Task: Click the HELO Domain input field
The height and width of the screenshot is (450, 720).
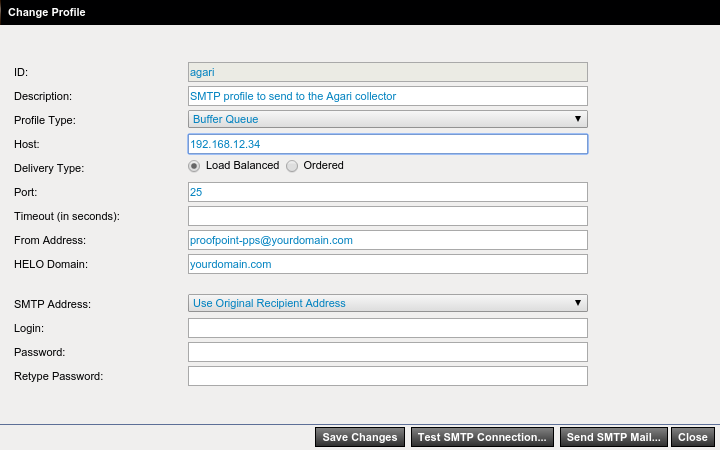Action: 388,264
